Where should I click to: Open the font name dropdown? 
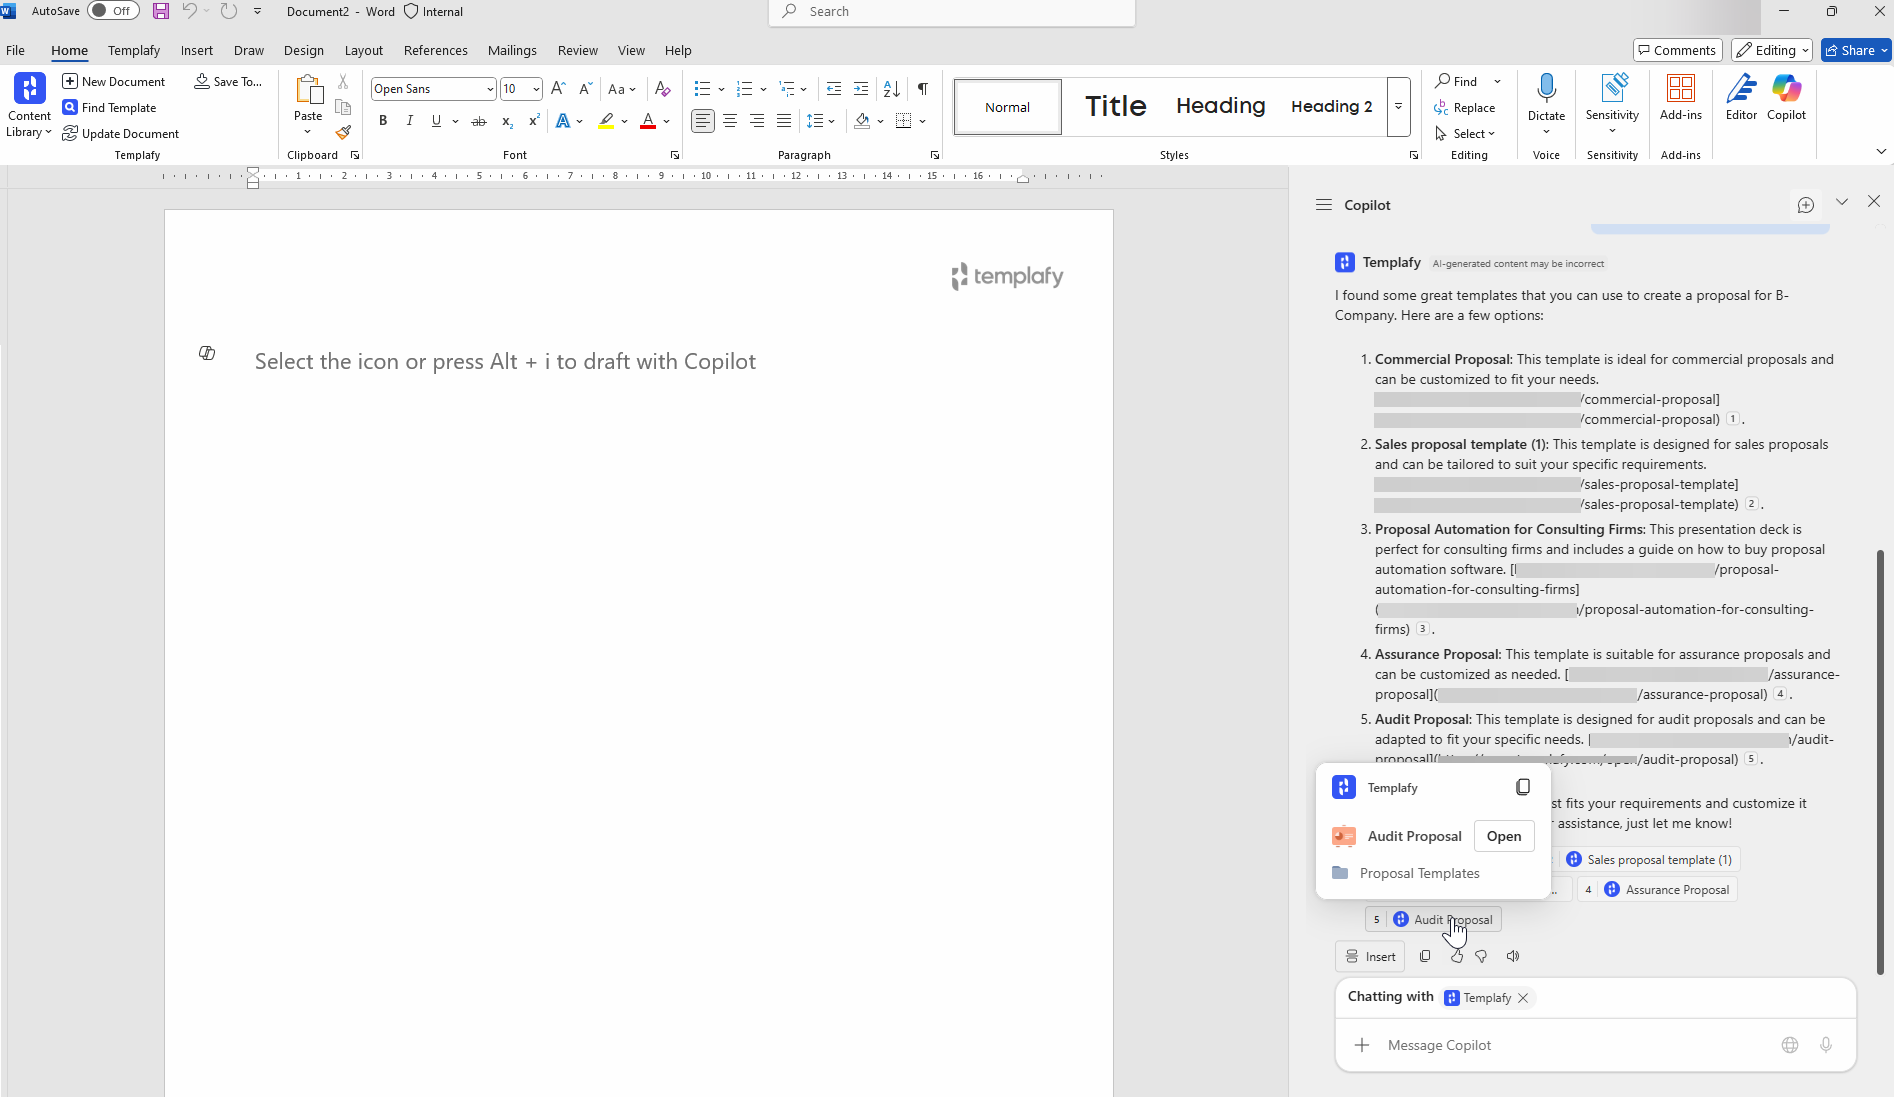[x=490, y=89]
